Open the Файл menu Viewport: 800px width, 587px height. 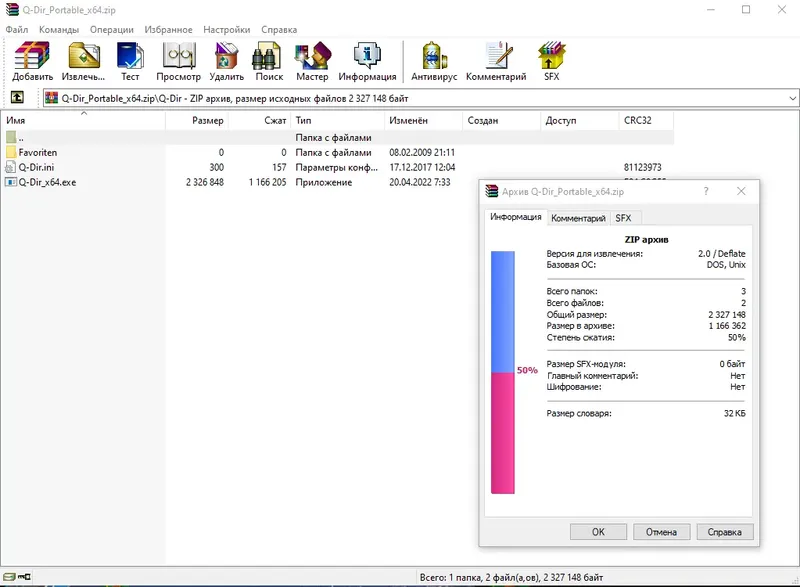(17, 30)
